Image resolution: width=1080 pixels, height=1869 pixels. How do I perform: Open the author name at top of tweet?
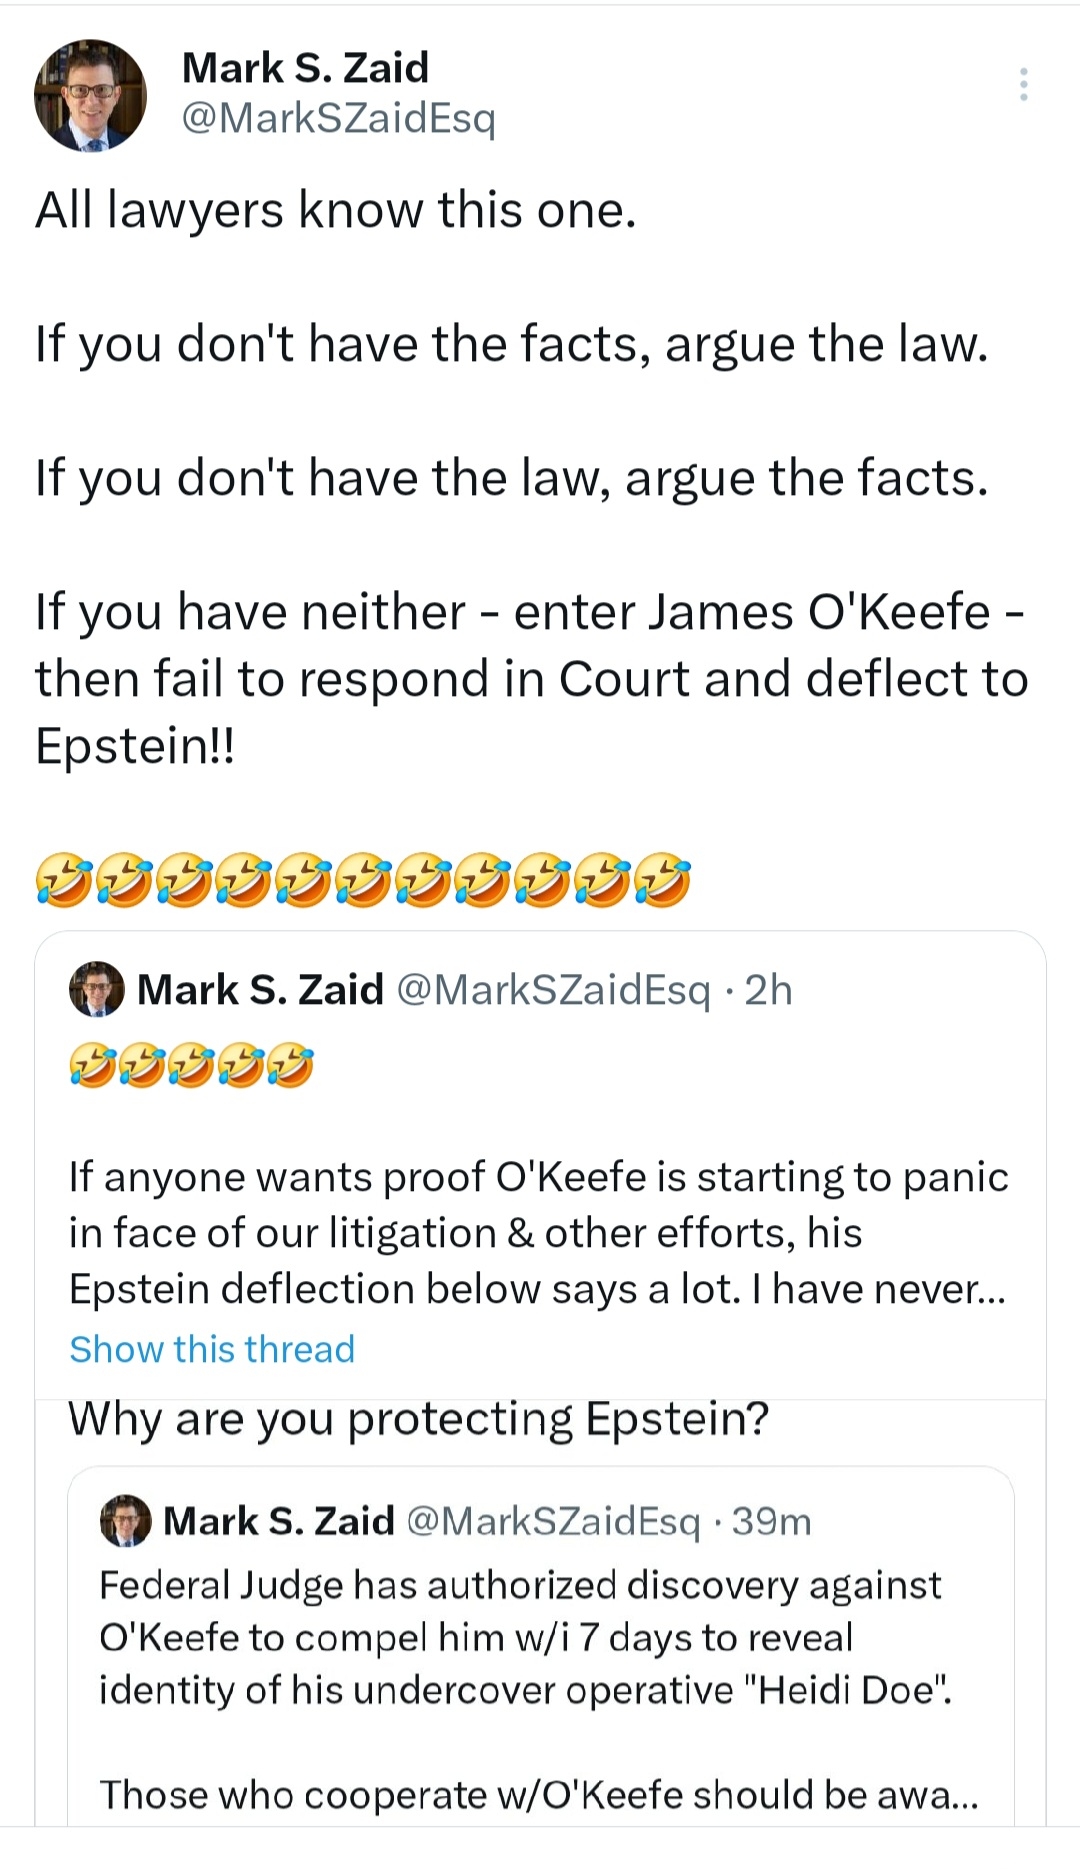coord(305,68)
